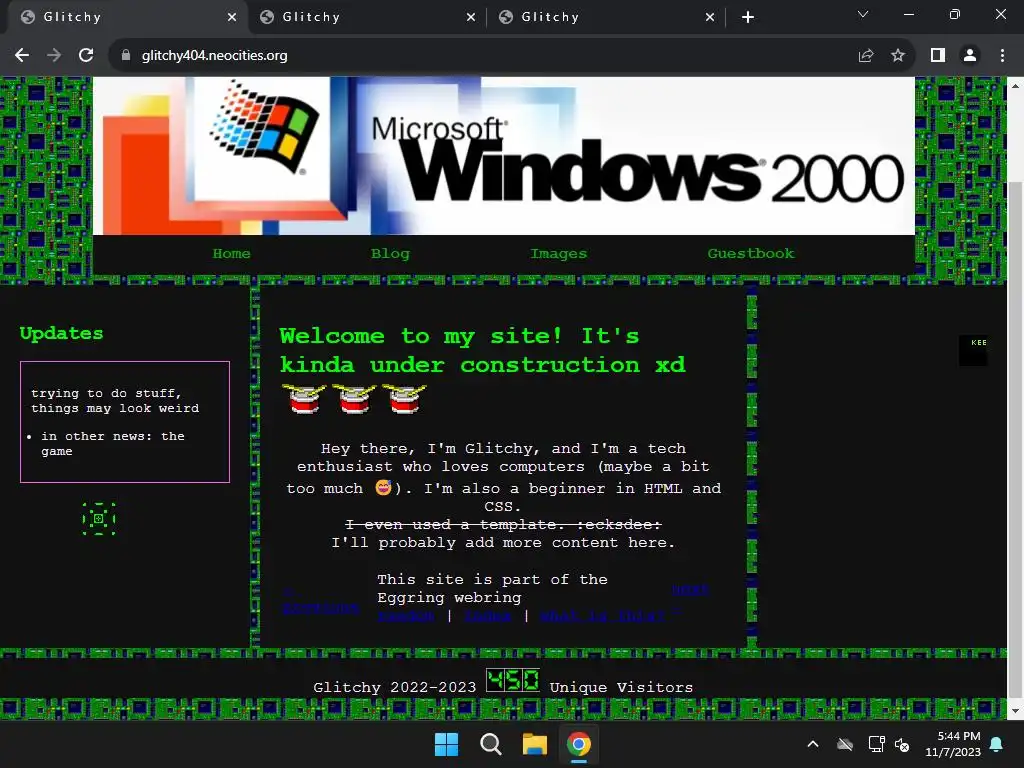Click the 450 visitor counter
Image resolution: width=1024 pixels, height=768 pixels.
(x=513, y=680)
